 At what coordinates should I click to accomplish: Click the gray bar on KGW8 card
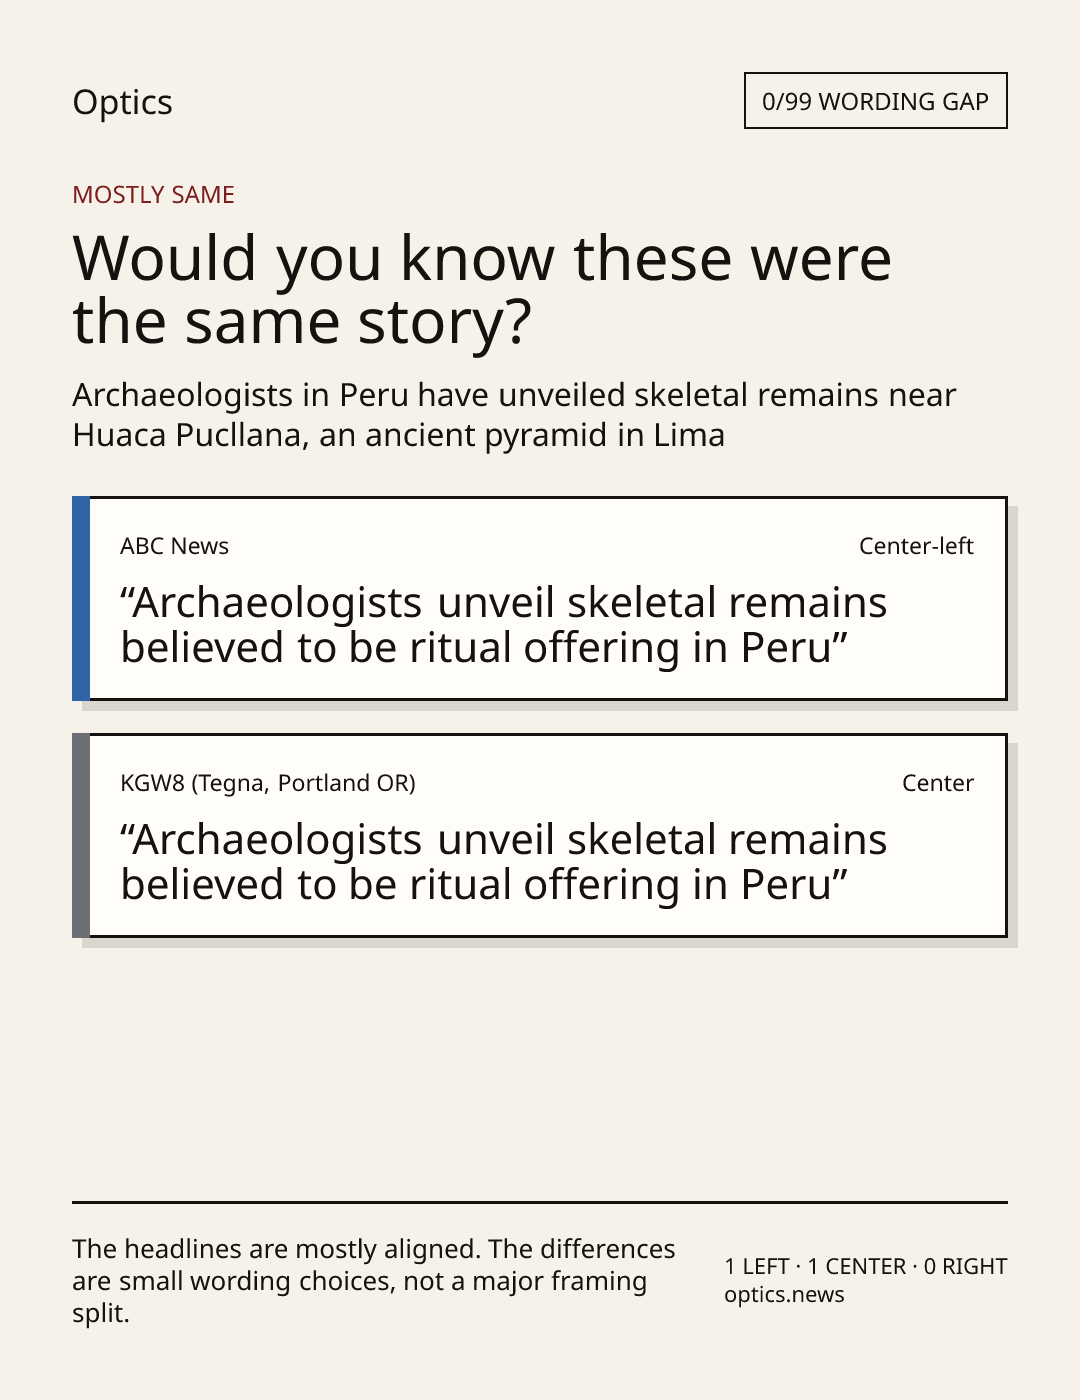click(x=81, y=835)
